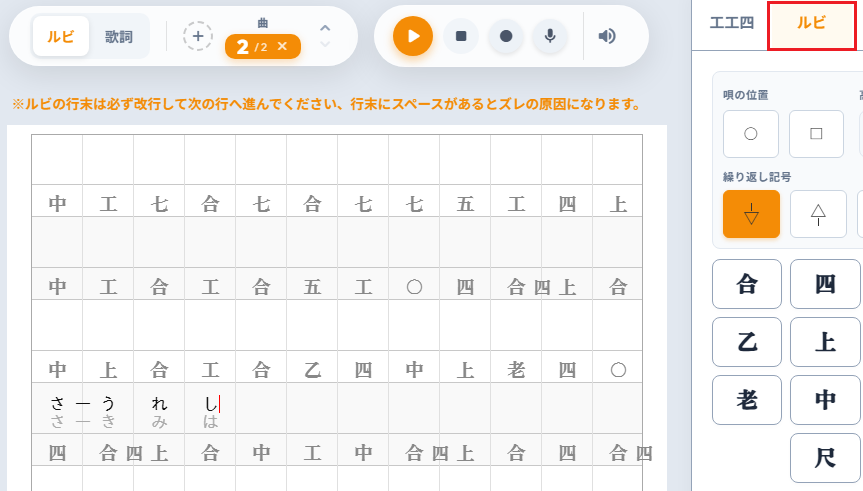Select the orange 2/2 song badge

click(x=263, y=46)
